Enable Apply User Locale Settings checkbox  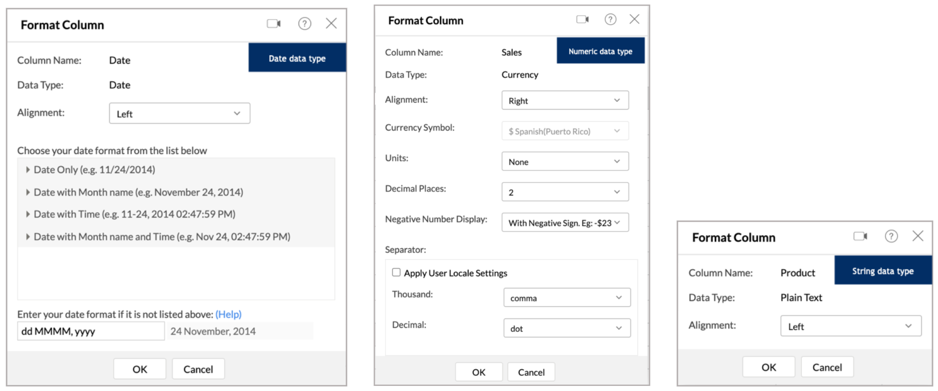click(x=396, y=273)
